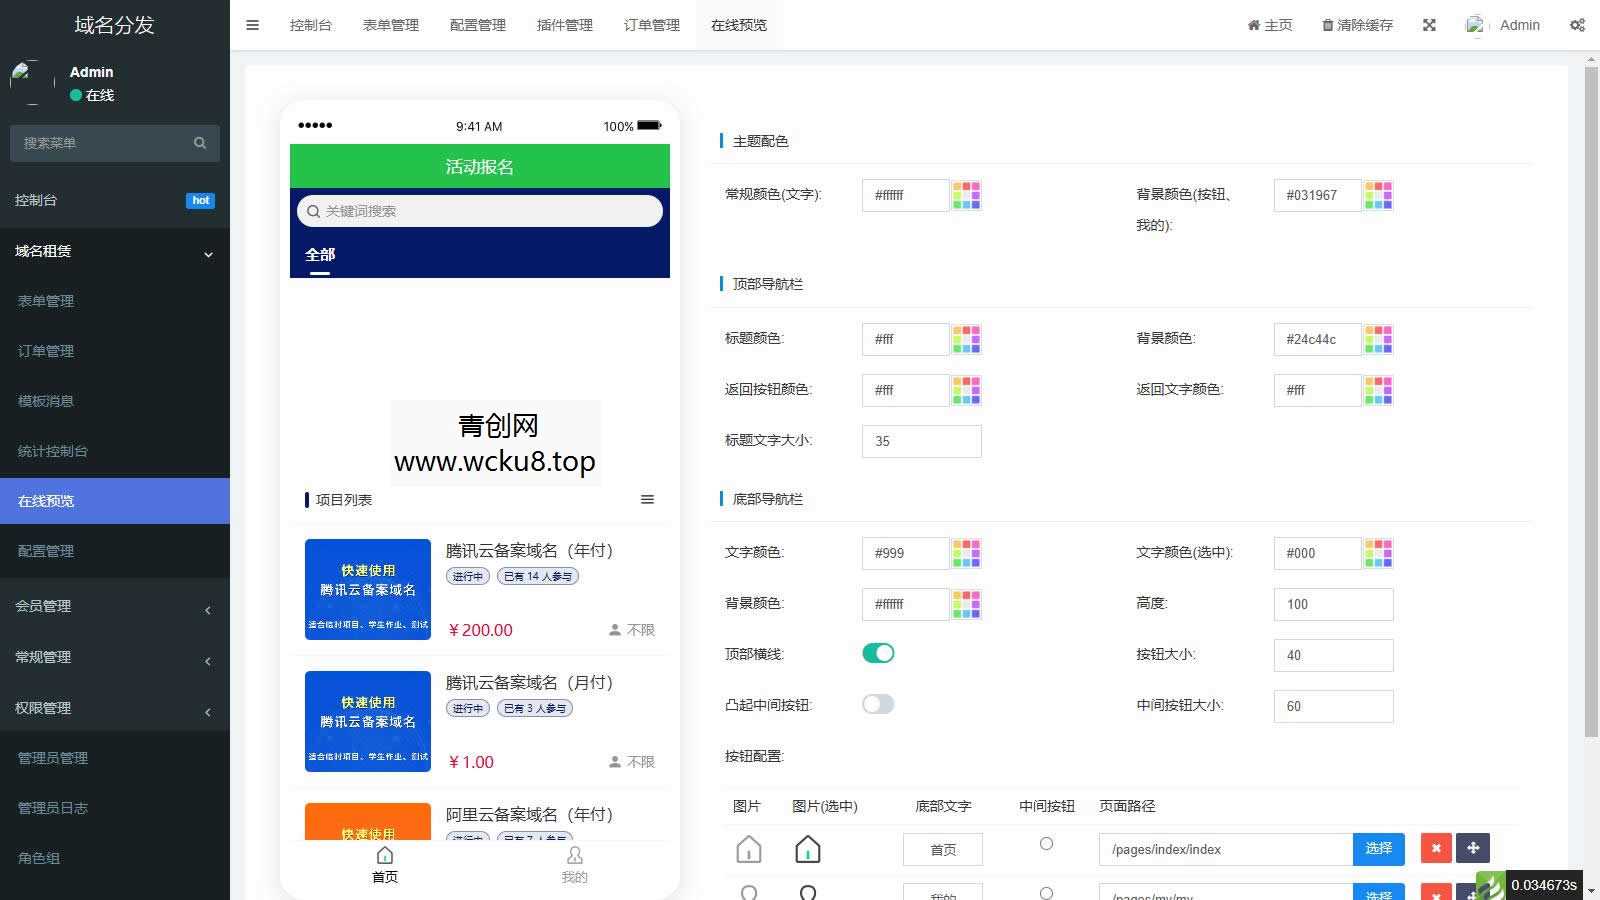This screenshot has width=1600, height=900.
Task: Click the 选择 button for the index page path
Action: (1378, 848)
